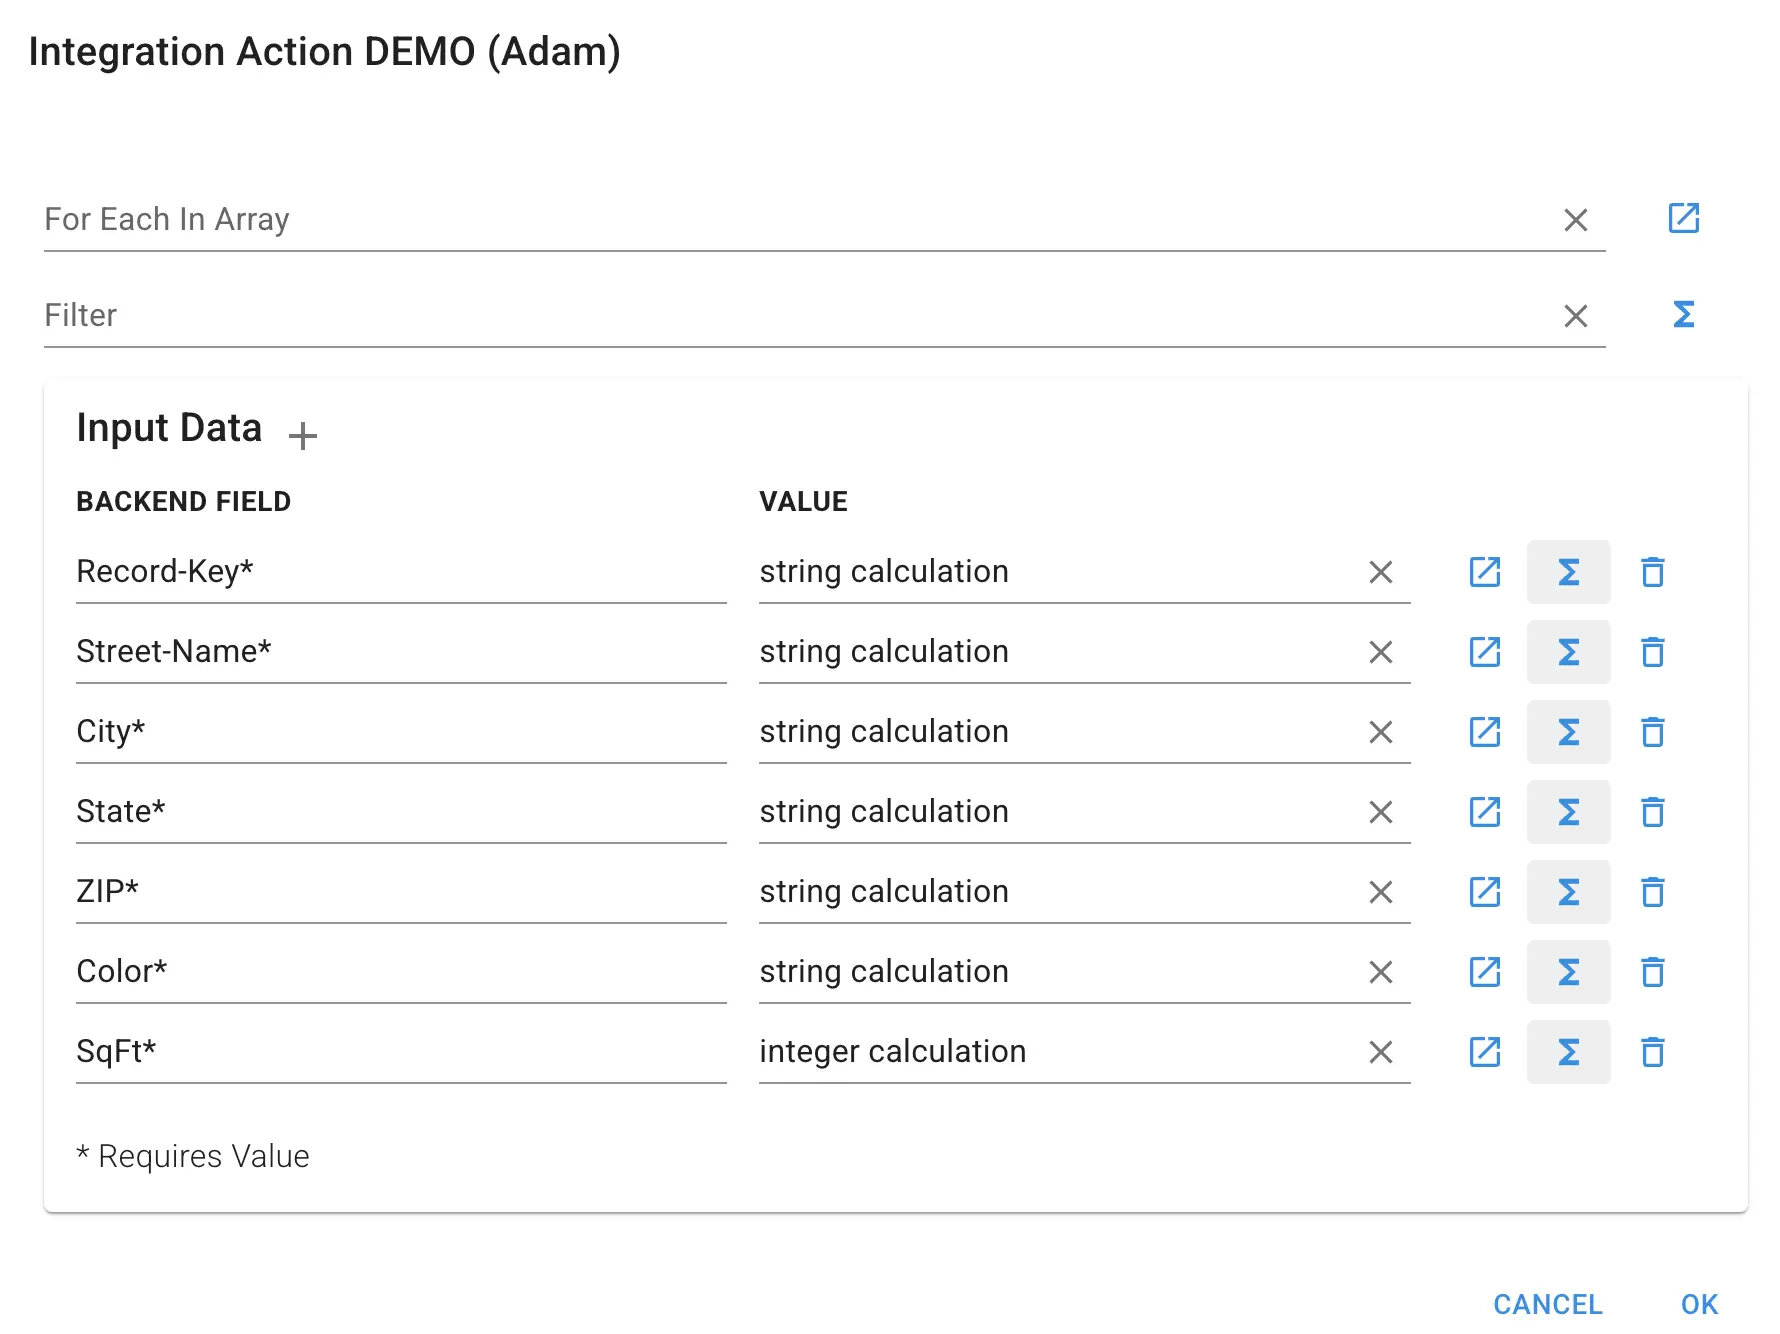Click inside the Filter input field
Screen dimensions: 1780x1334
click(700, 316)
